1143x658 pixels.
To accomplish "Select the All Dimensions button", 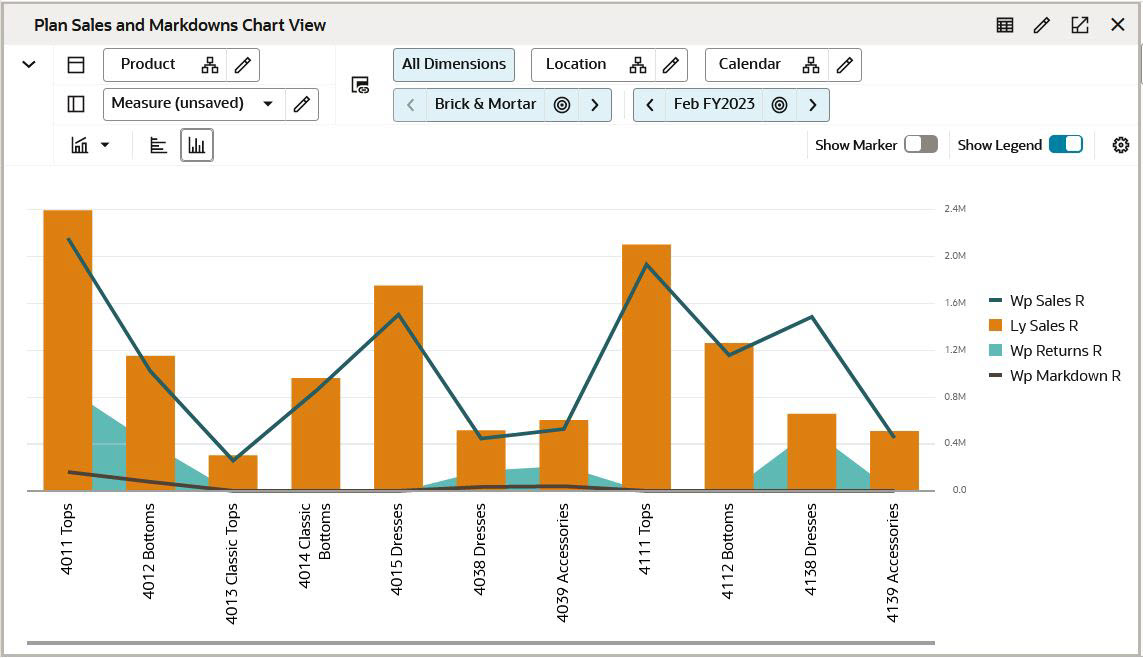I will coord(453,64).
